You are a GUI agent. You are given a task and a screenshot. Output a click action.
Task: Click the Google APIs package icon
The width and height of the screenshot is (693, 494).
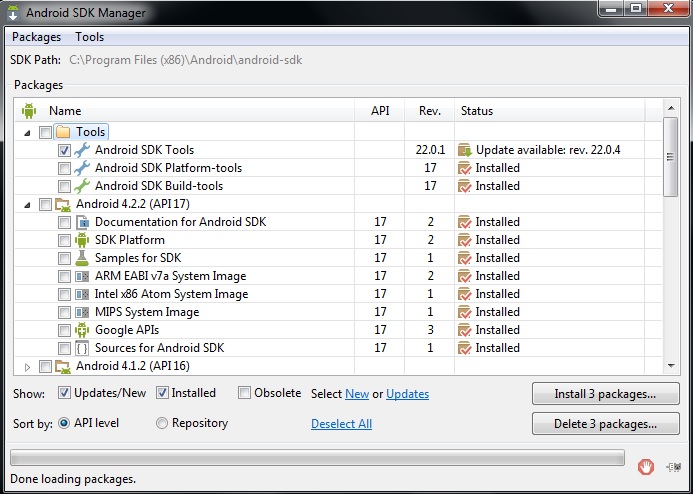(83, 330)
